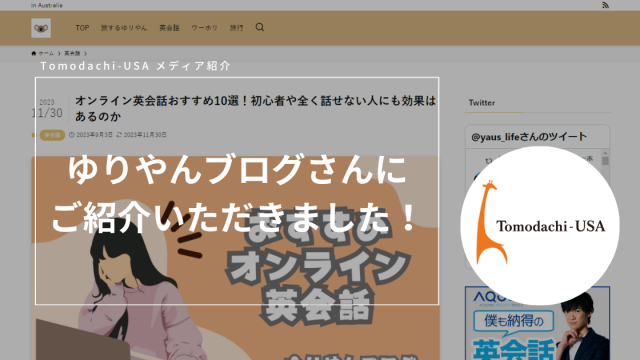Click the 英会話 breadcrumb link

point(72,53)
